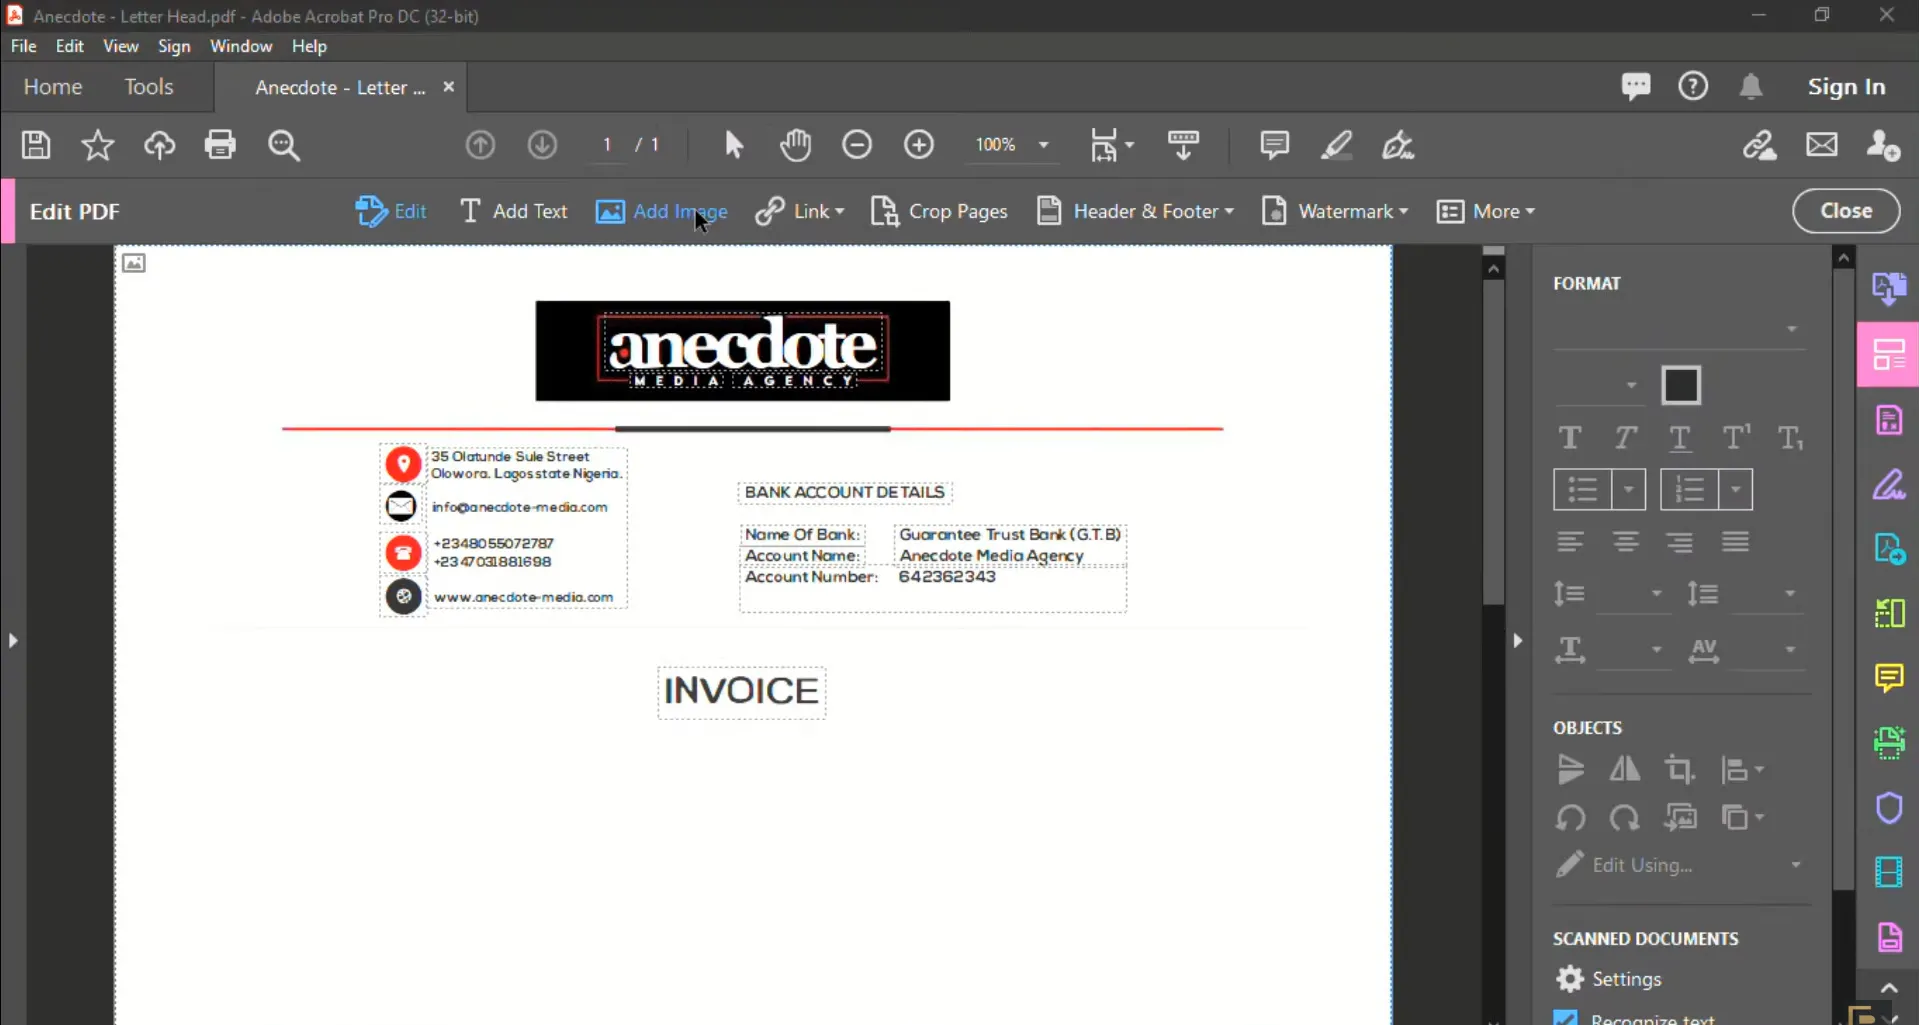Zoom in with the plus icon
Image resolution: width=1919 pixels, height=1025 pixels.
click(919, 145)
